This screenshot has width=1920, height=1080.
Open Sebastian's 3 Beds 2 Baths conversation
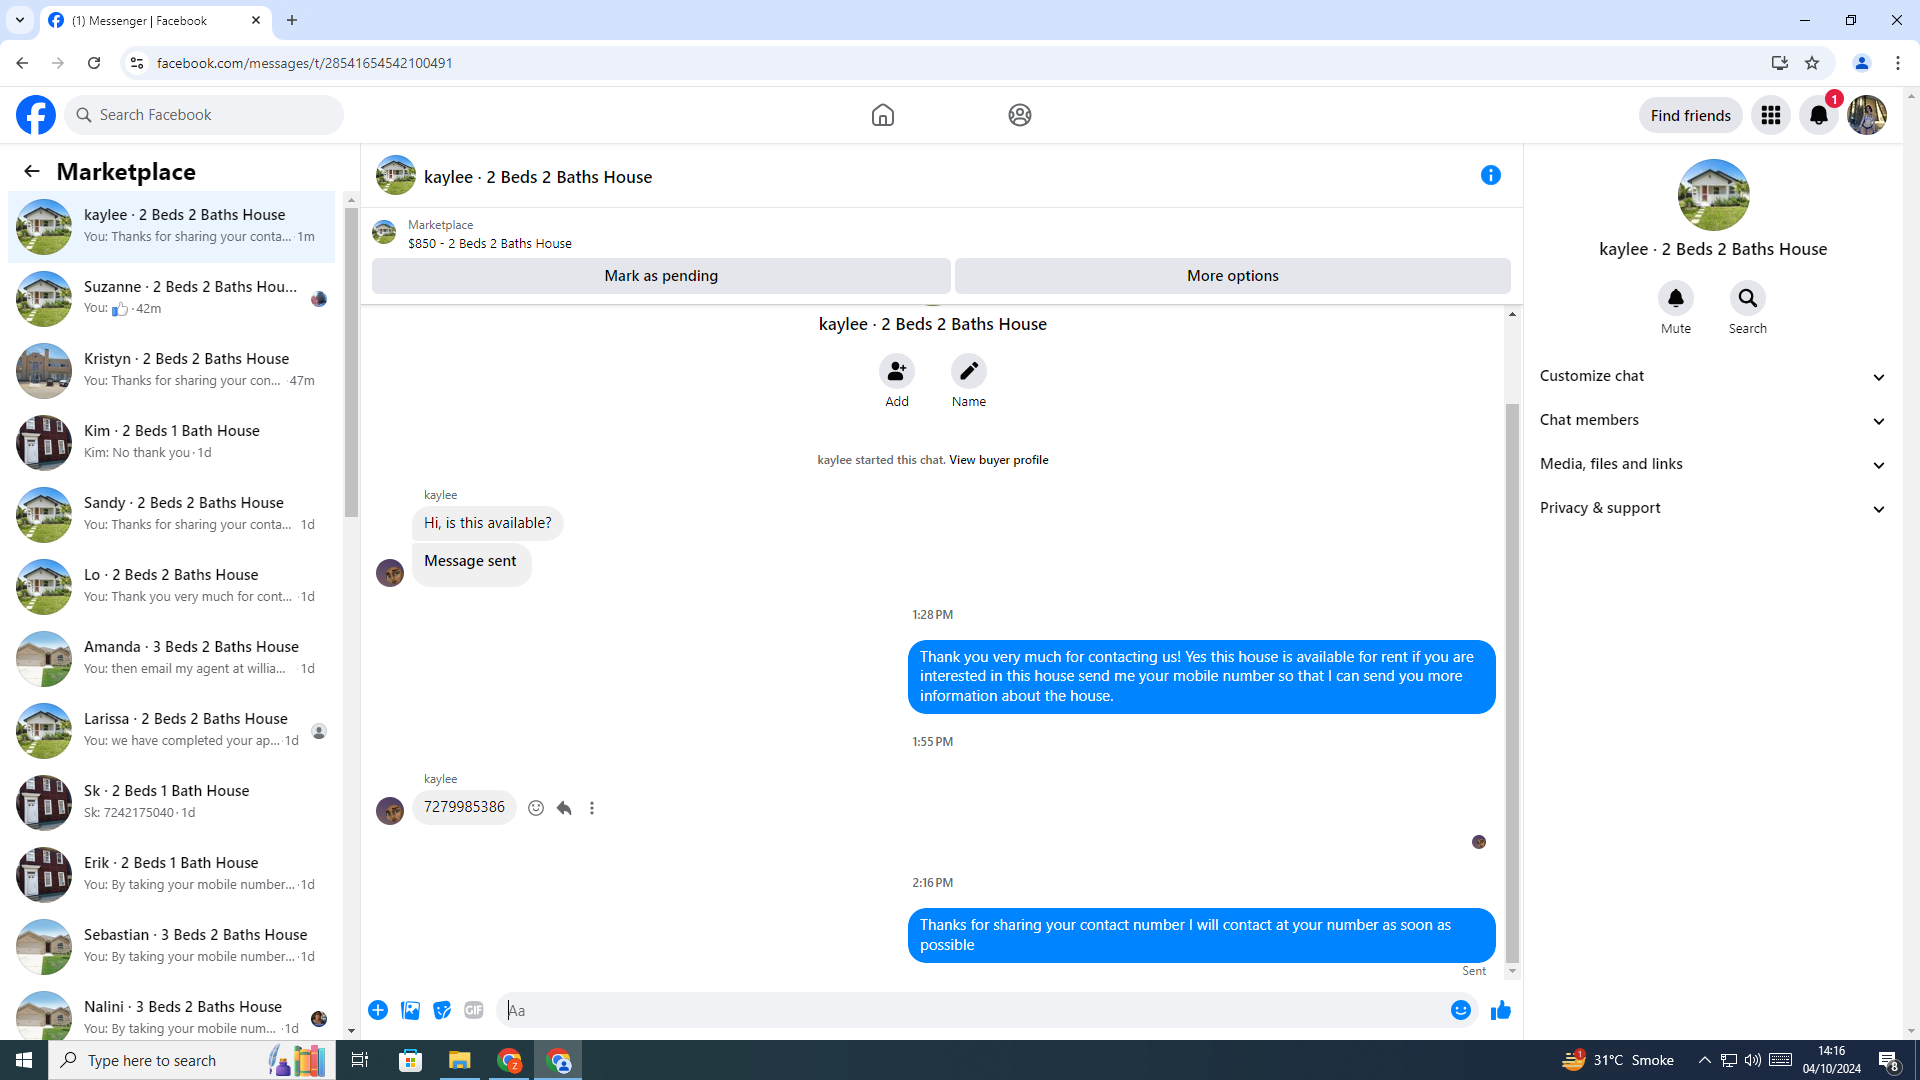point(172,946)
